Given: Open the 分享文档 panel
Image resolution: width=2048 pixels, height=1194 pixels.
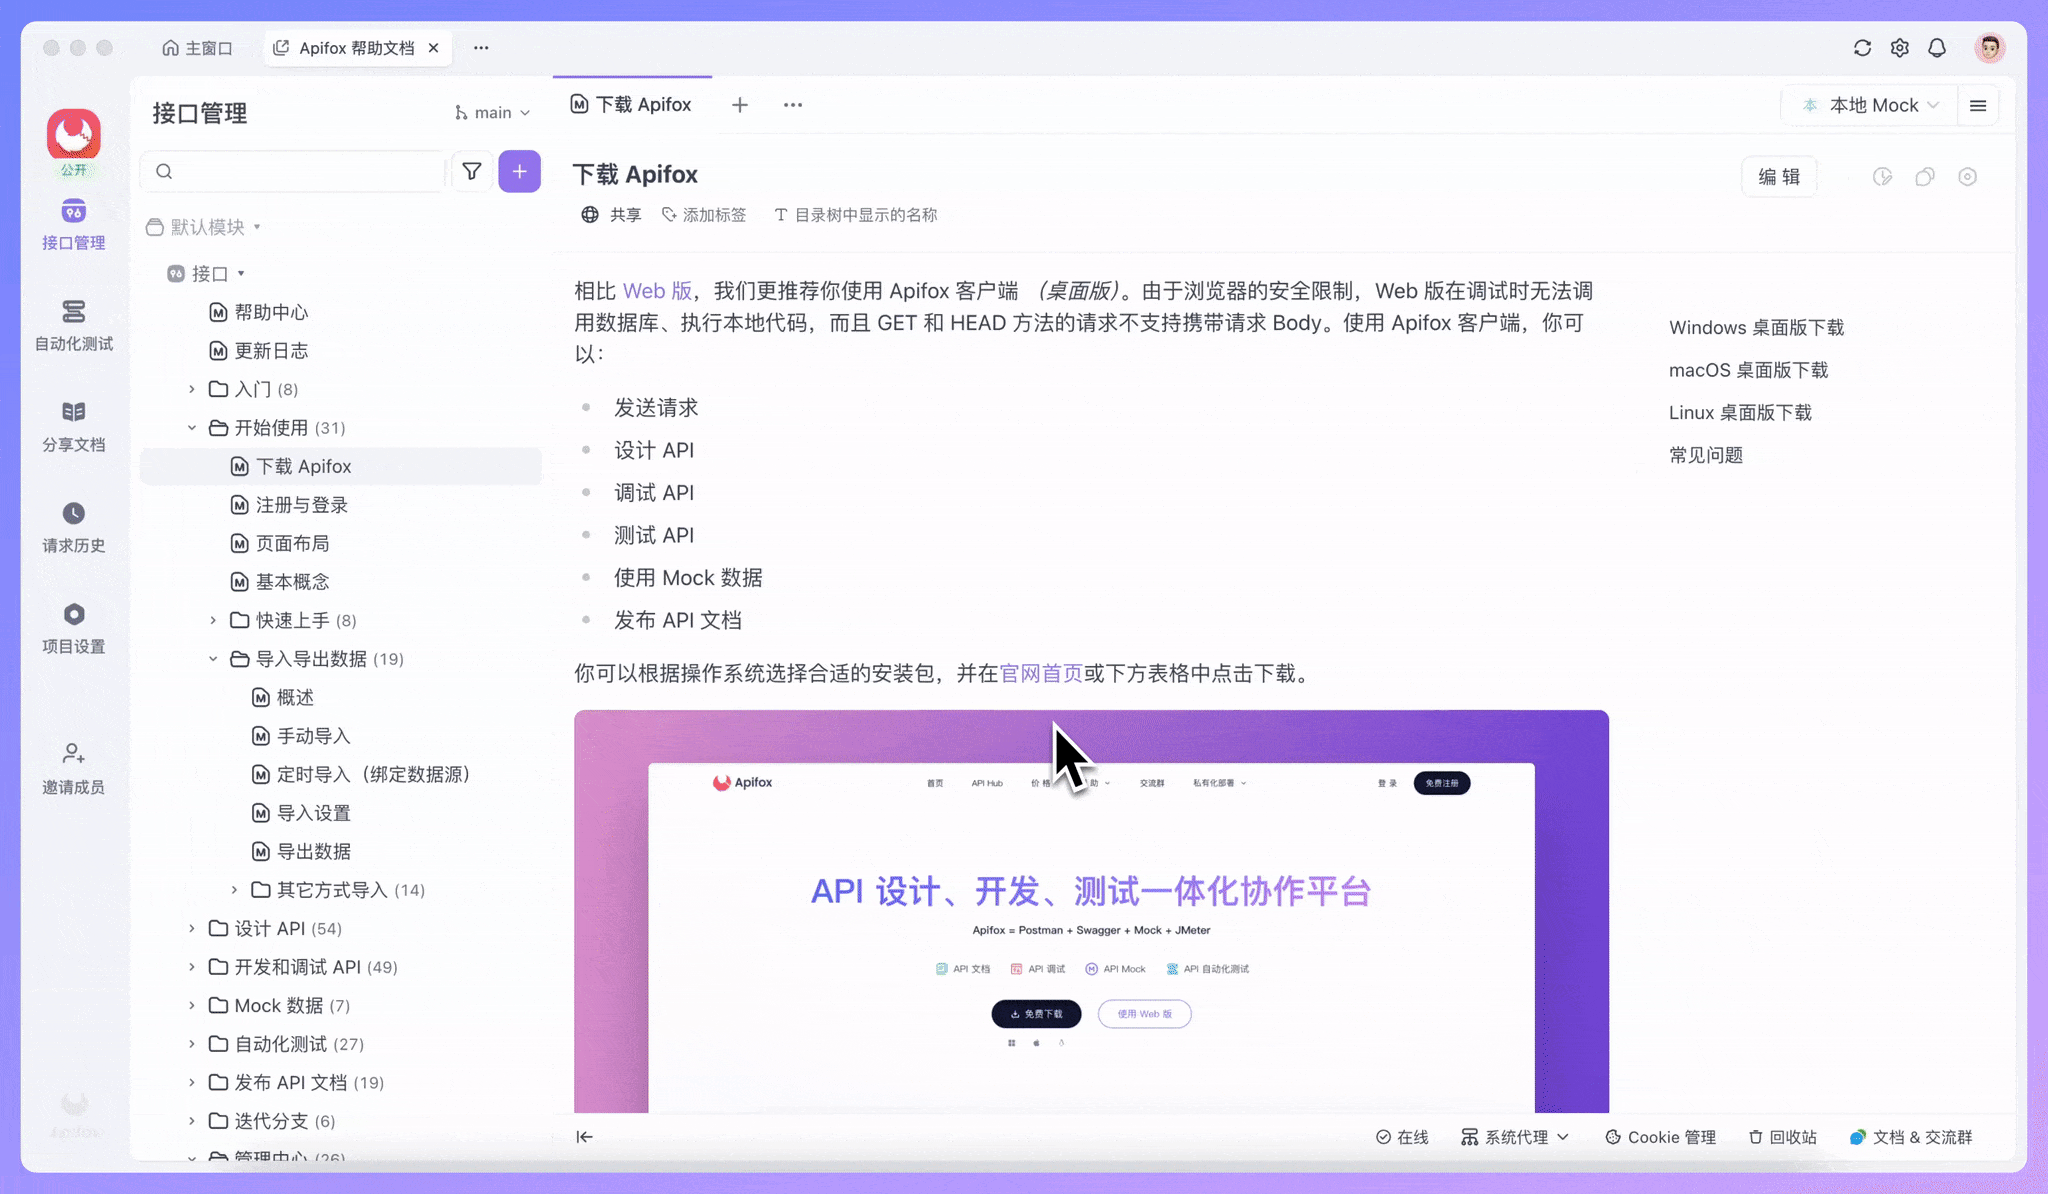Looking at the screenshot, I should [x=73, y=424].
